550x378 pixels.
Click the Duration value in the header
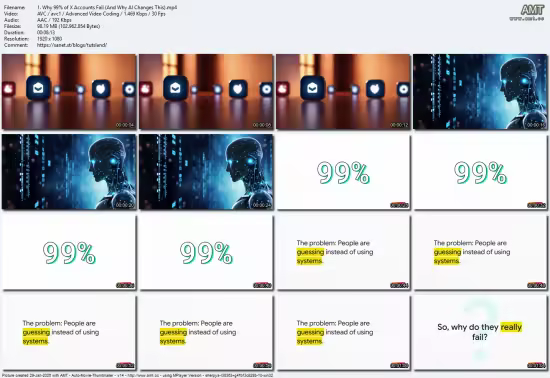[46, 33]
